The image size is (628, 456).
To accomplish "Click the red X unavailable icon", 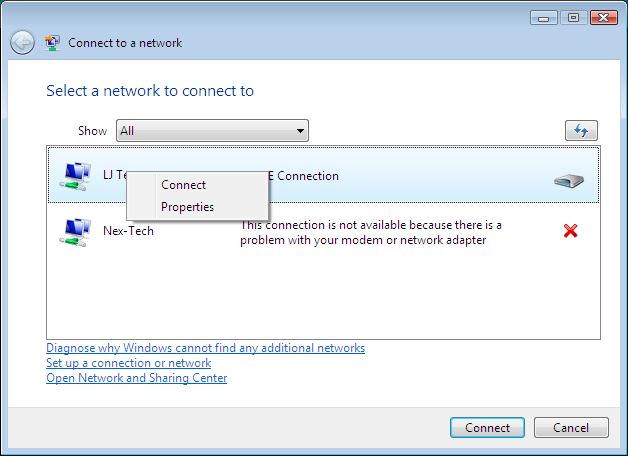I will point(570,231).
